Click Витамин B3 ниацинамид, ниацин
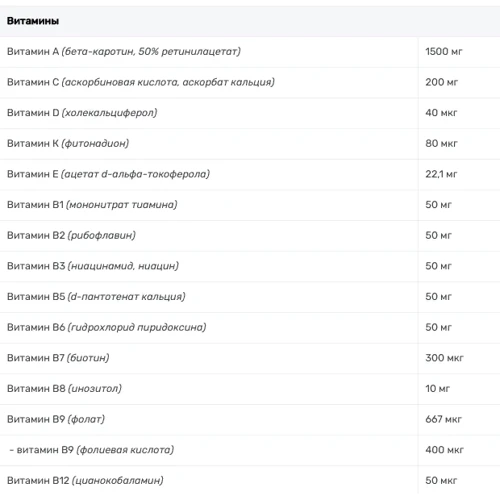 (93, 266)
